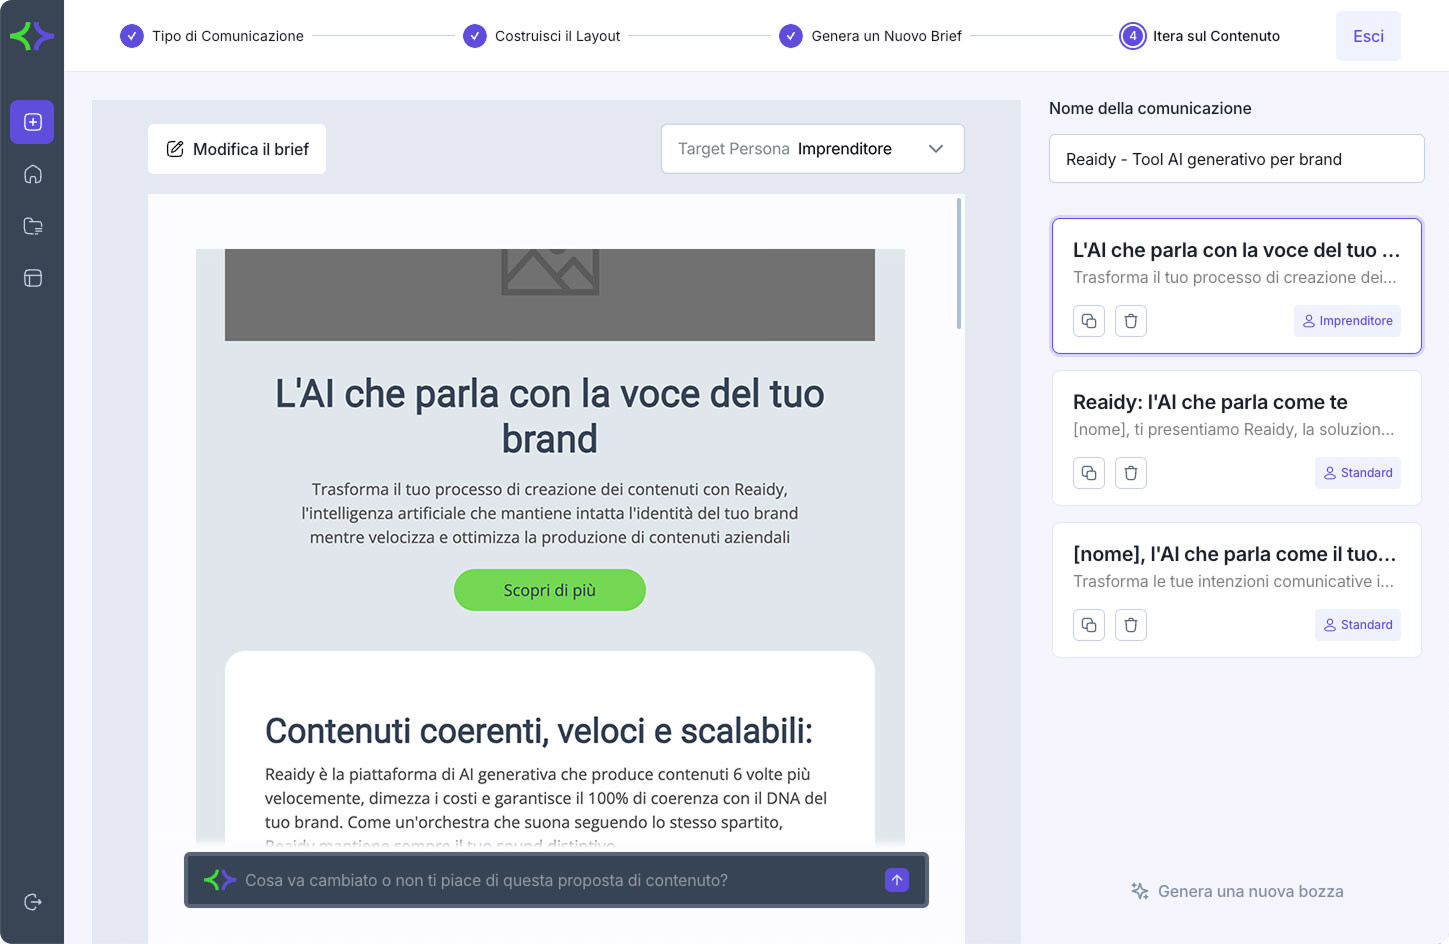This screenshot has width=1449, height=944.
Task: Open the layout templates icon in sidebar
Action: [x=32, y=278]
